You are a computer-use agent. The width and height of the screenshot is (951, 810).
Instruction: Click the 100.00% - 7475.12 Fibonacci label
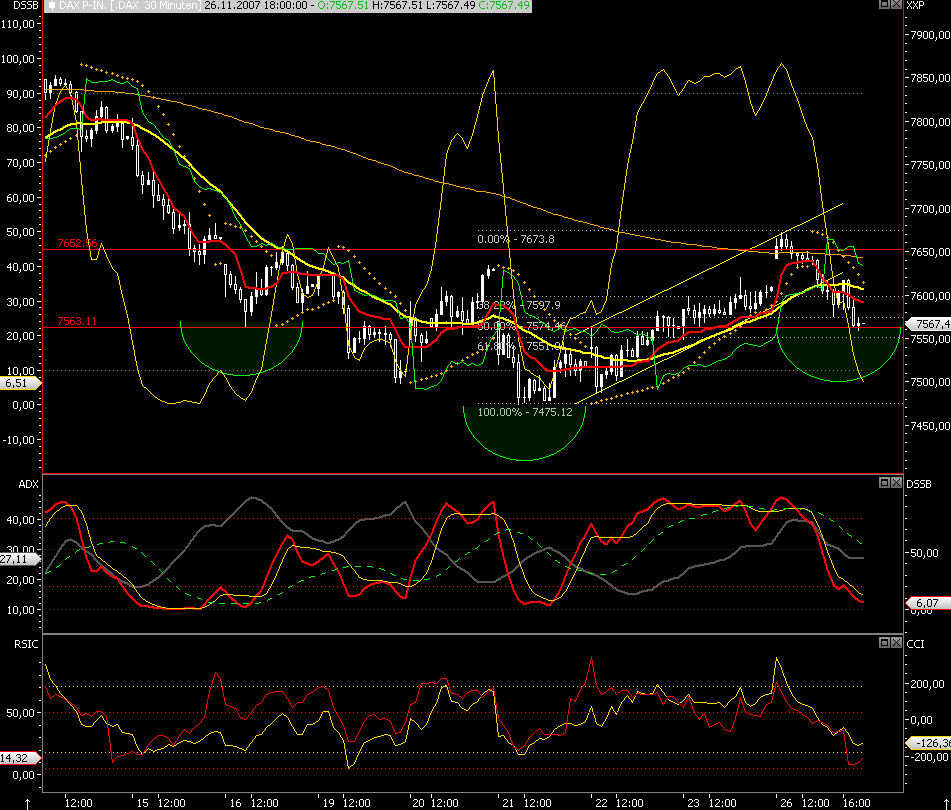pyautogui.click(x=524, y=412)
